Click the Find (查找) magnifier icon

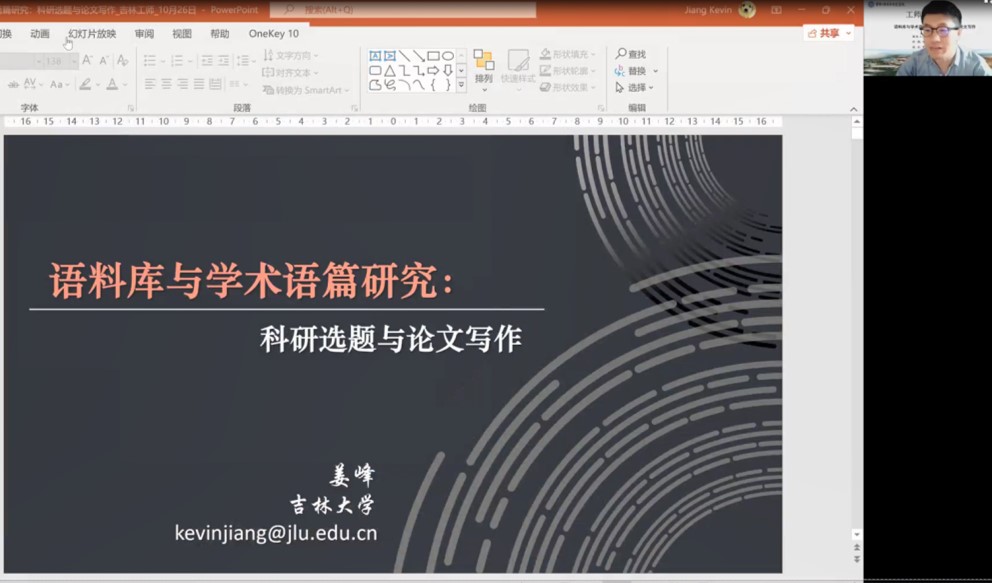(x=621, y=54)
